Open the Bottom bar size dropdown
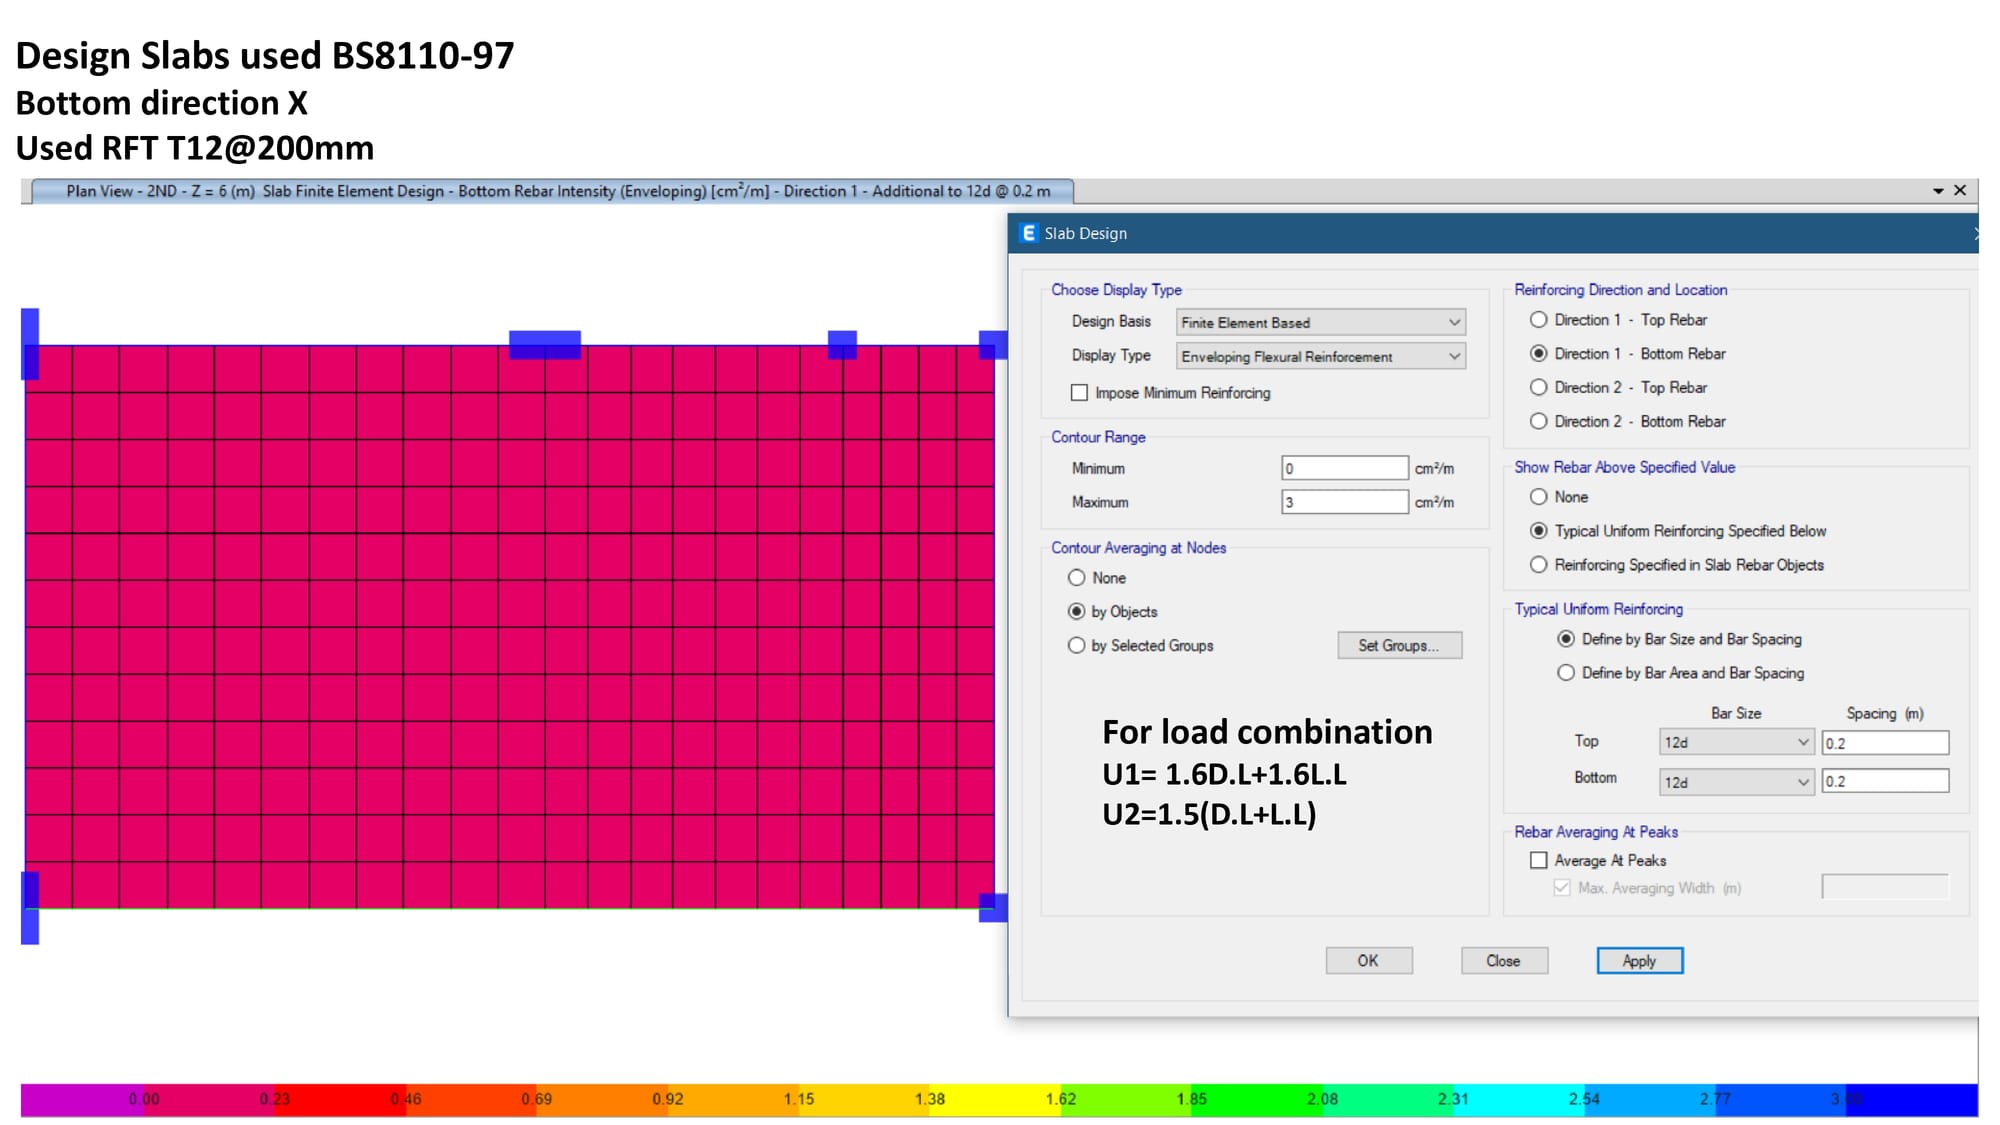This screenshot has width=2000, height=1125. point(1735,782)
